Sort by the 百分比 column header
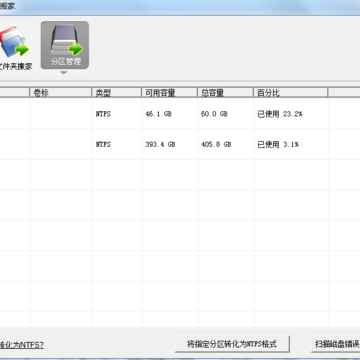Viewport: 360px width, 360px height. (x=291, y=93)
